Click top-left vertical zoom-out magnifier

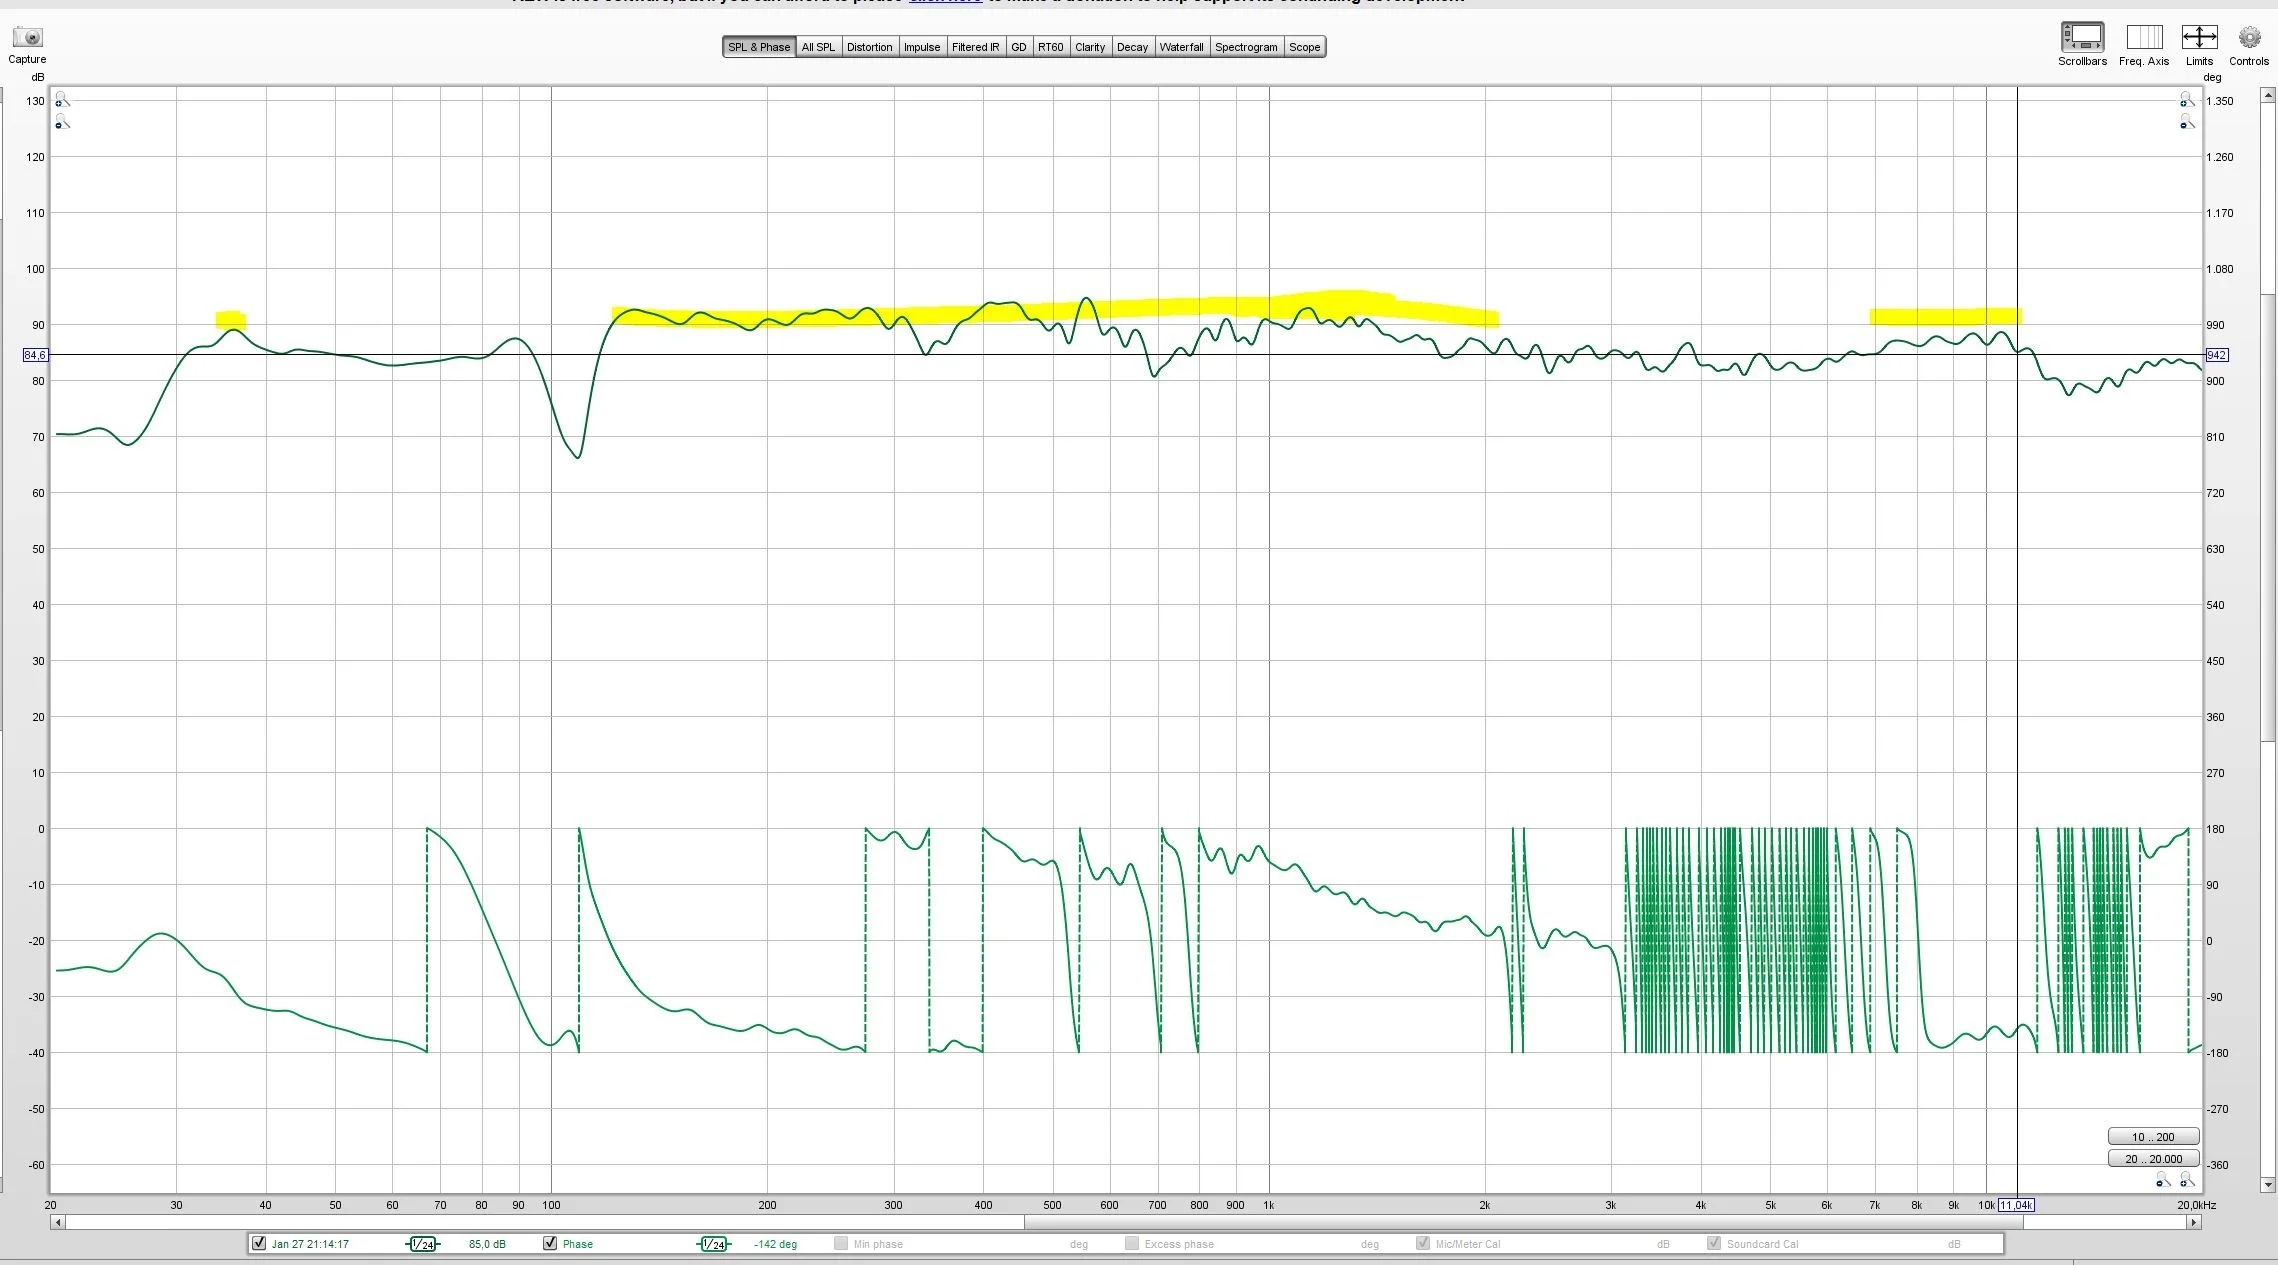tap(62, 122)
